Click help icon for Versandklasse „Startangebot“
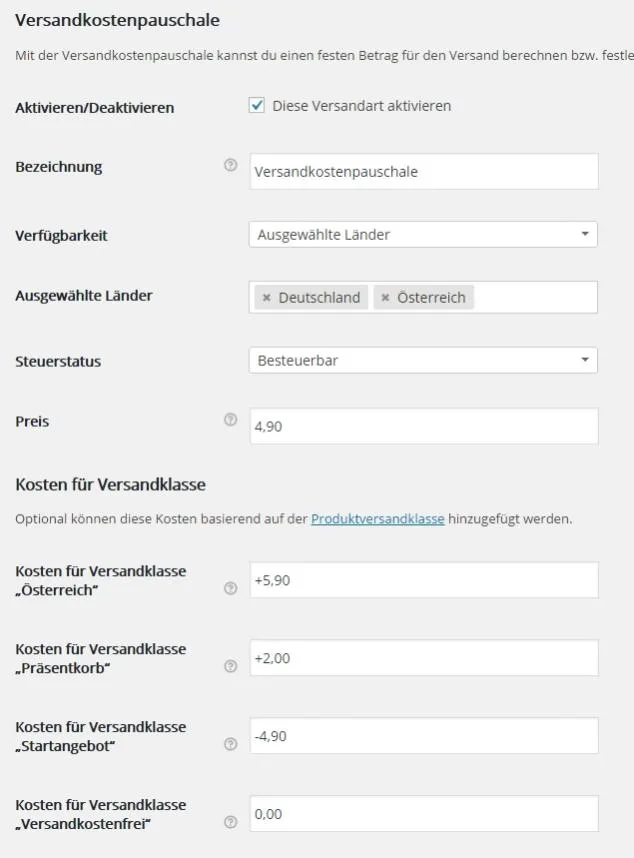 point(231,744)
